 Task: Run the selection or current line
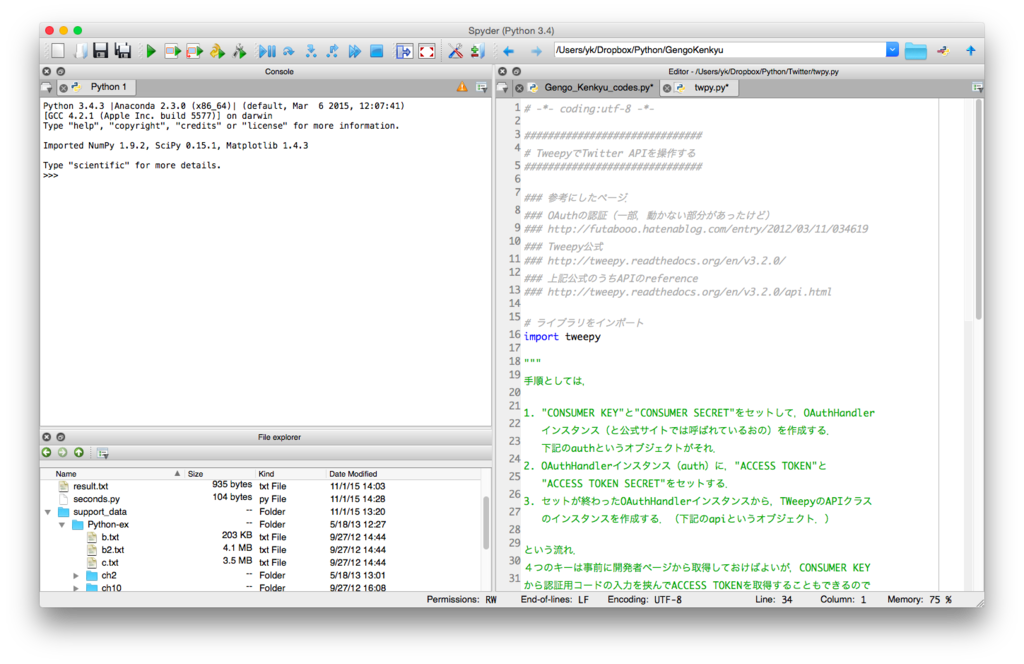click(217, 50)
